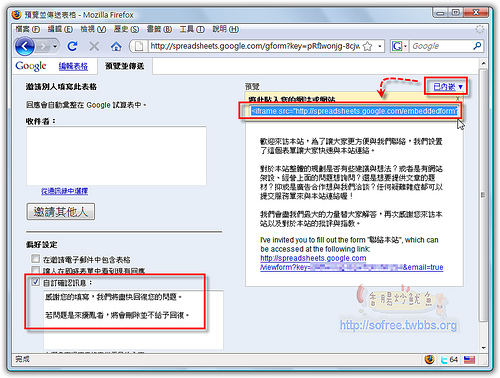Click the custom confirmation message text area
This screenshot has width=500, height=378.
(133, 320)
